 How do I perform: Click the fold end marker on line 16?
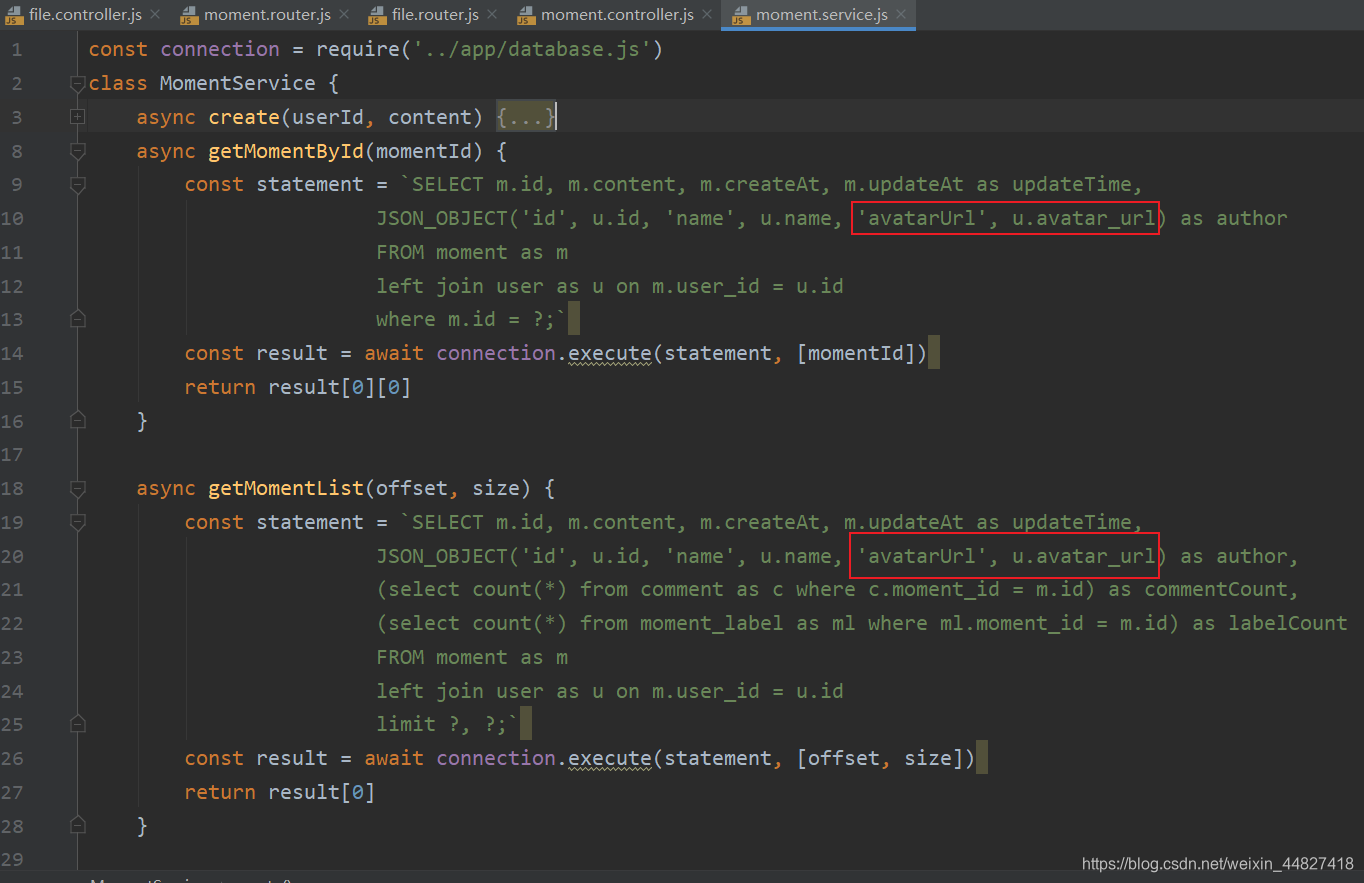[x=78, y=421]
